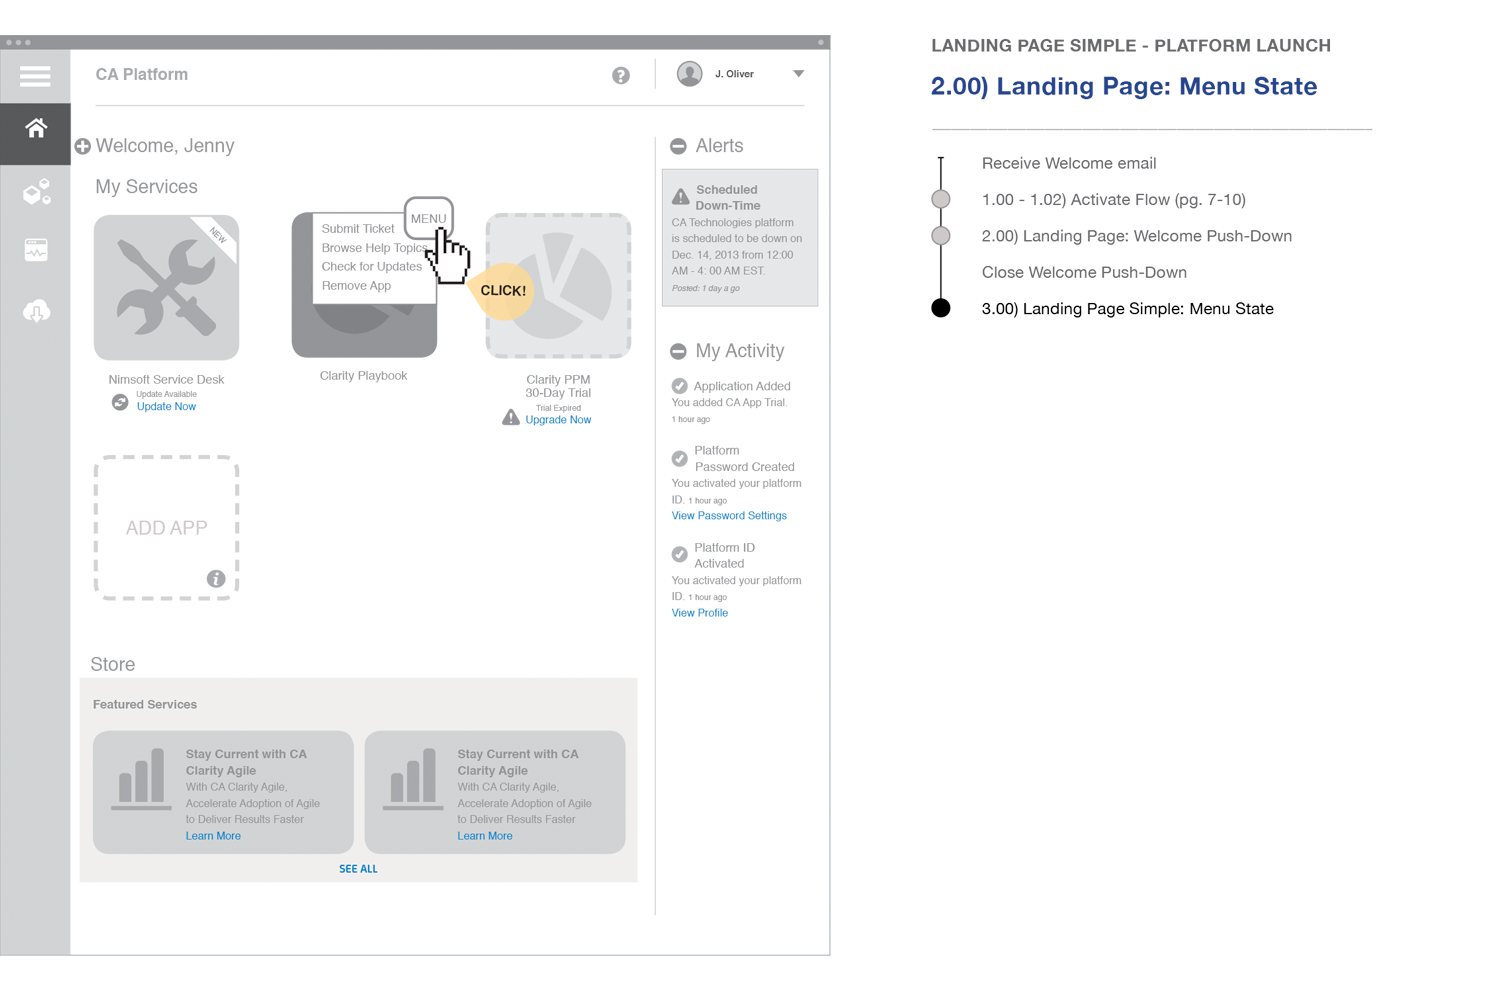Select the 1.00 - 1.02 Activate Flow step marker
The width and height of the screenshot is (1500, 1000).
941,199
